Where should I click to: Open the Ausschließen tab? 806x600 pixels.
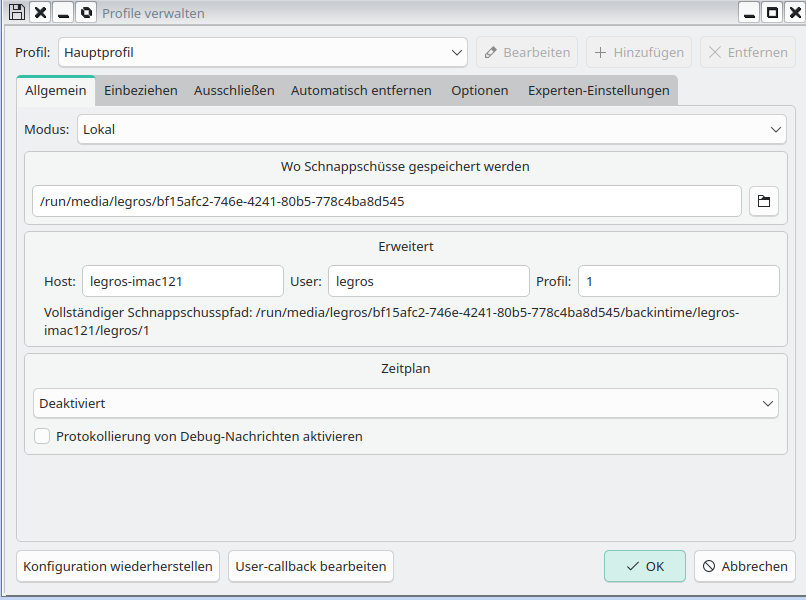(234, 90)
